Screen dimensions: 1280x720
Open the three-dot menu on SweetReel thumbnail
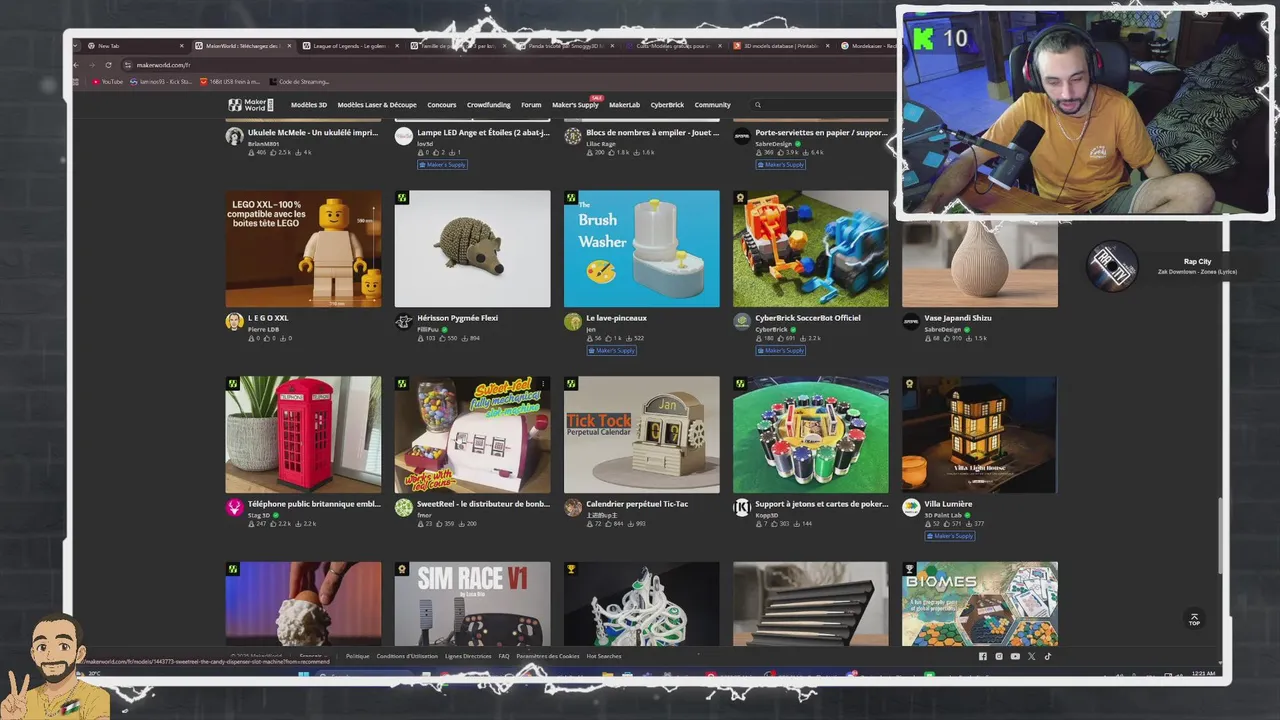(x=542, y=384)
